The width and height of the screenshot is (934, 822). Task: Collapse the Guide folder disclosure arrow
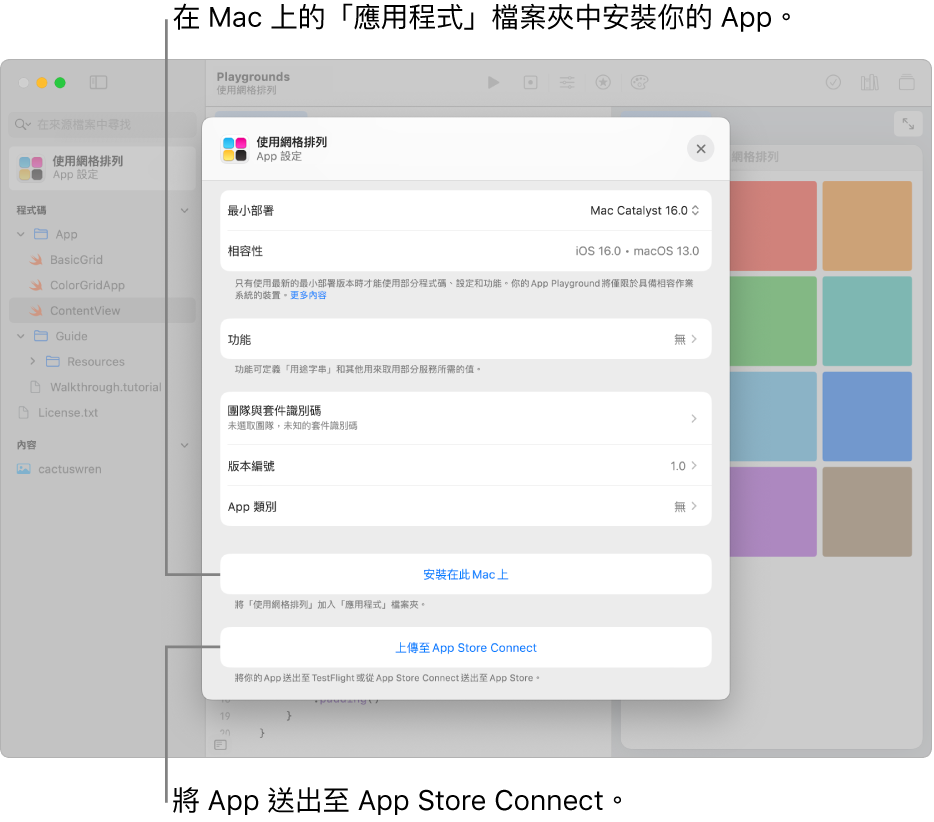(21, 336)
